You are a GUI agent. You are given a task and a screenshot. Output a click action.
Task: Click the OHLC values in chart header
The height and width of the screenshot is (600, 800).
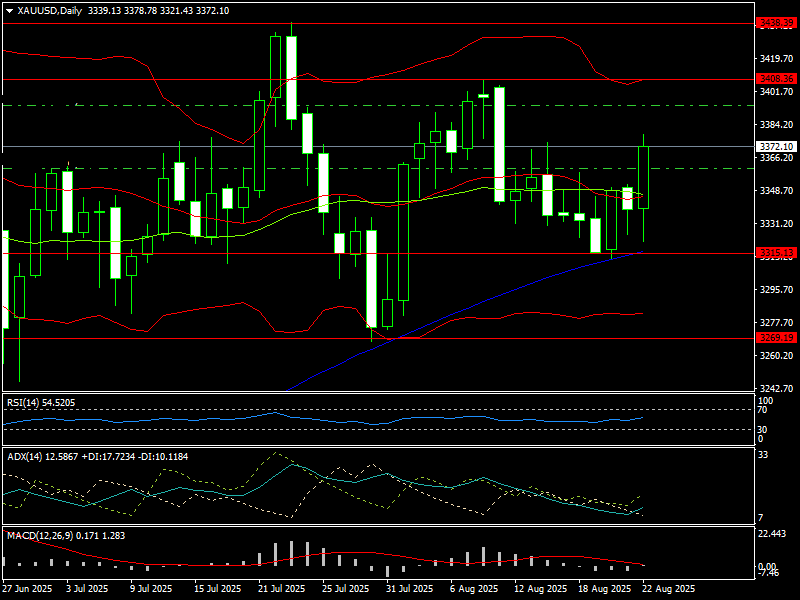(158, 11)
